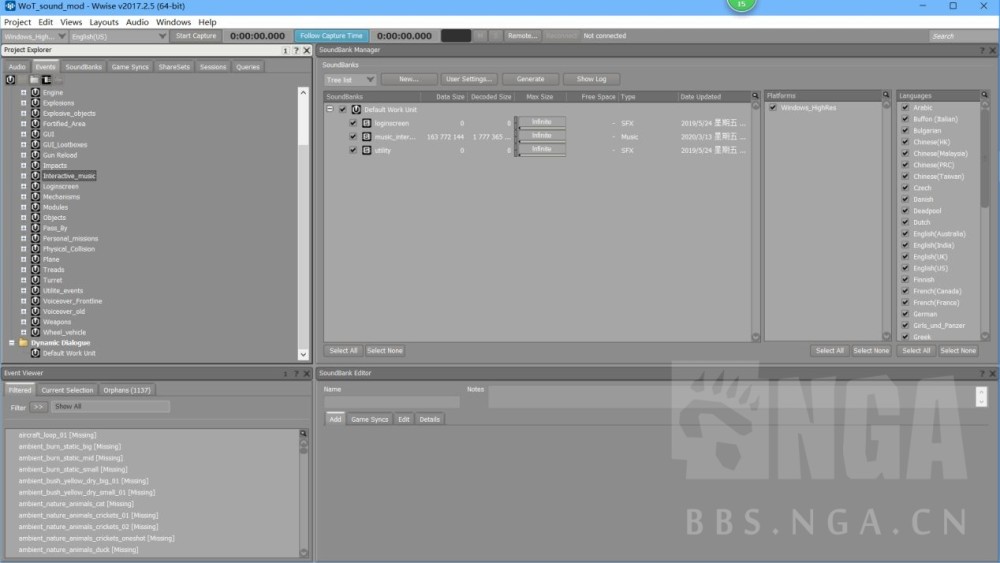Click the loginscreen SoundBank icon
Image resolution: width=1000 pixels, height=563 pixels.
367,123
